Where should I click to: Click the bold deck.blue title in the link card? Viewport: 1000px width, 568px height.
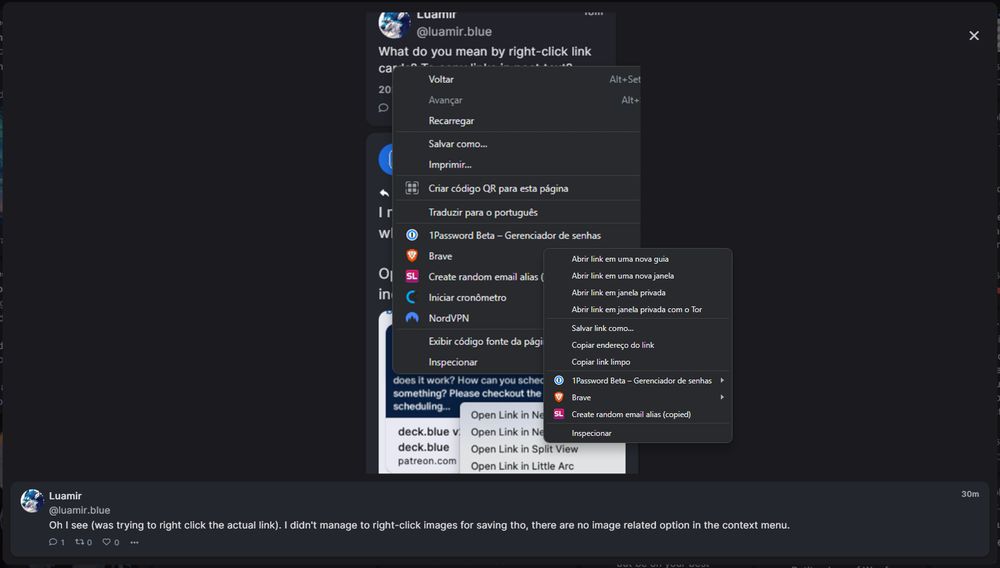coord(423,447)
